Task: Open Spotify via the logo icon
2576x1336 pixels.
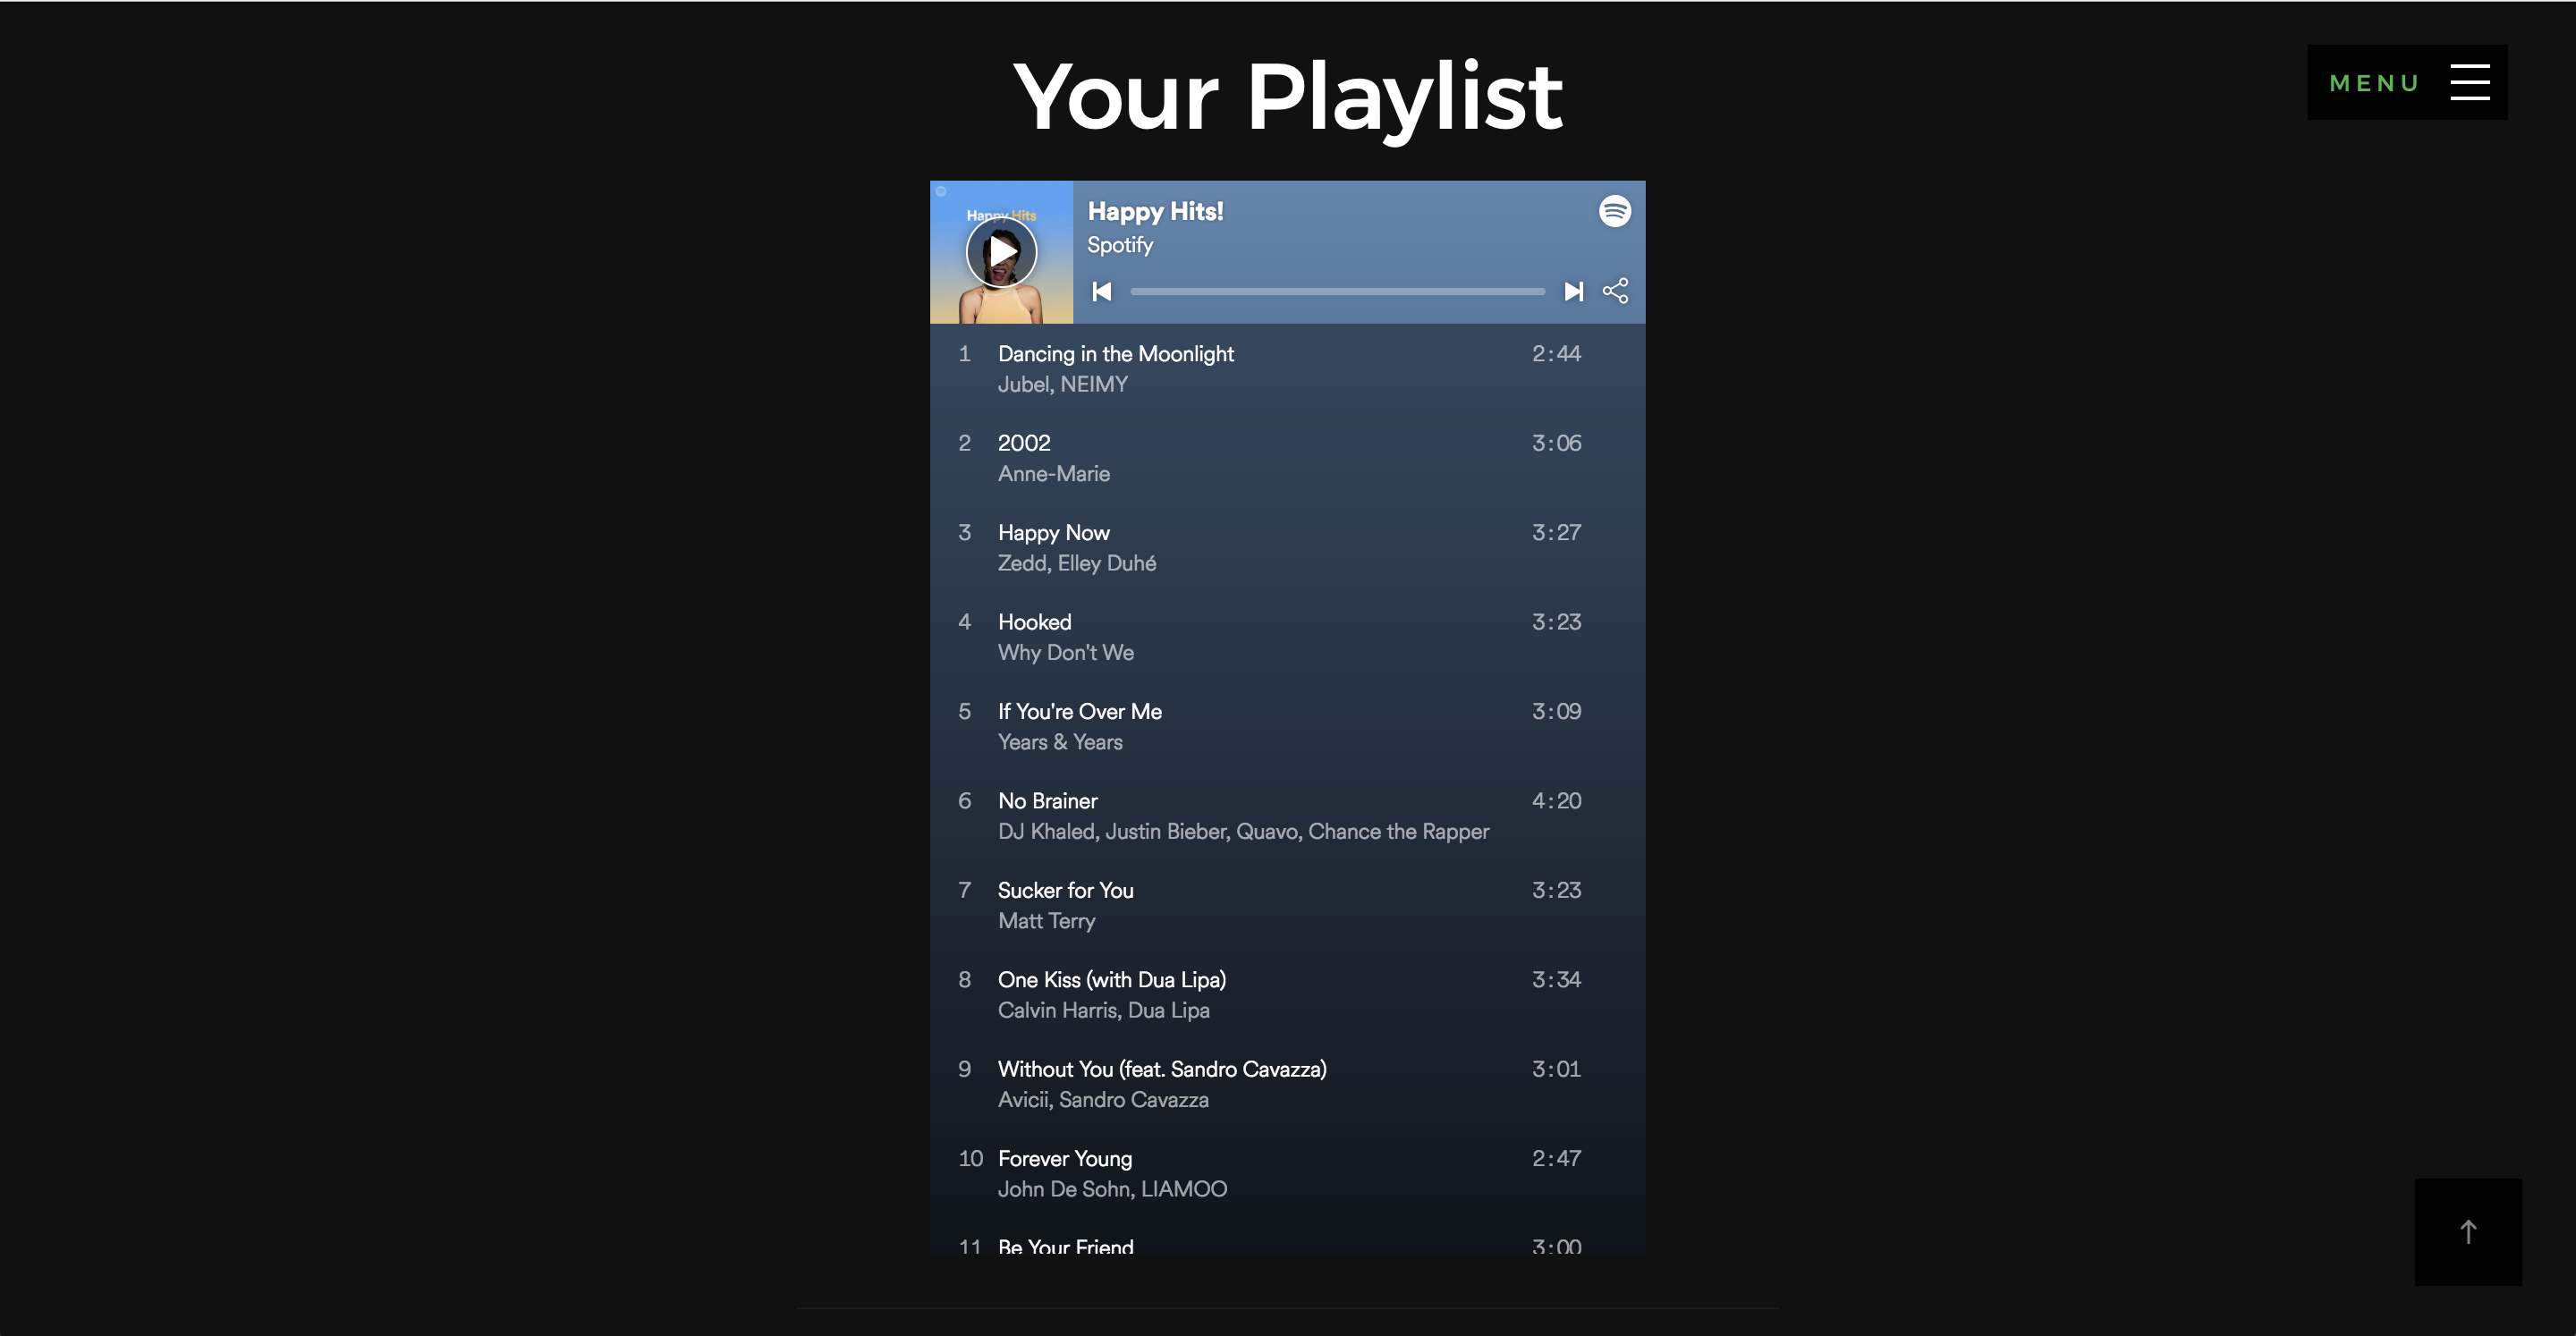Action: (1614, 211)
